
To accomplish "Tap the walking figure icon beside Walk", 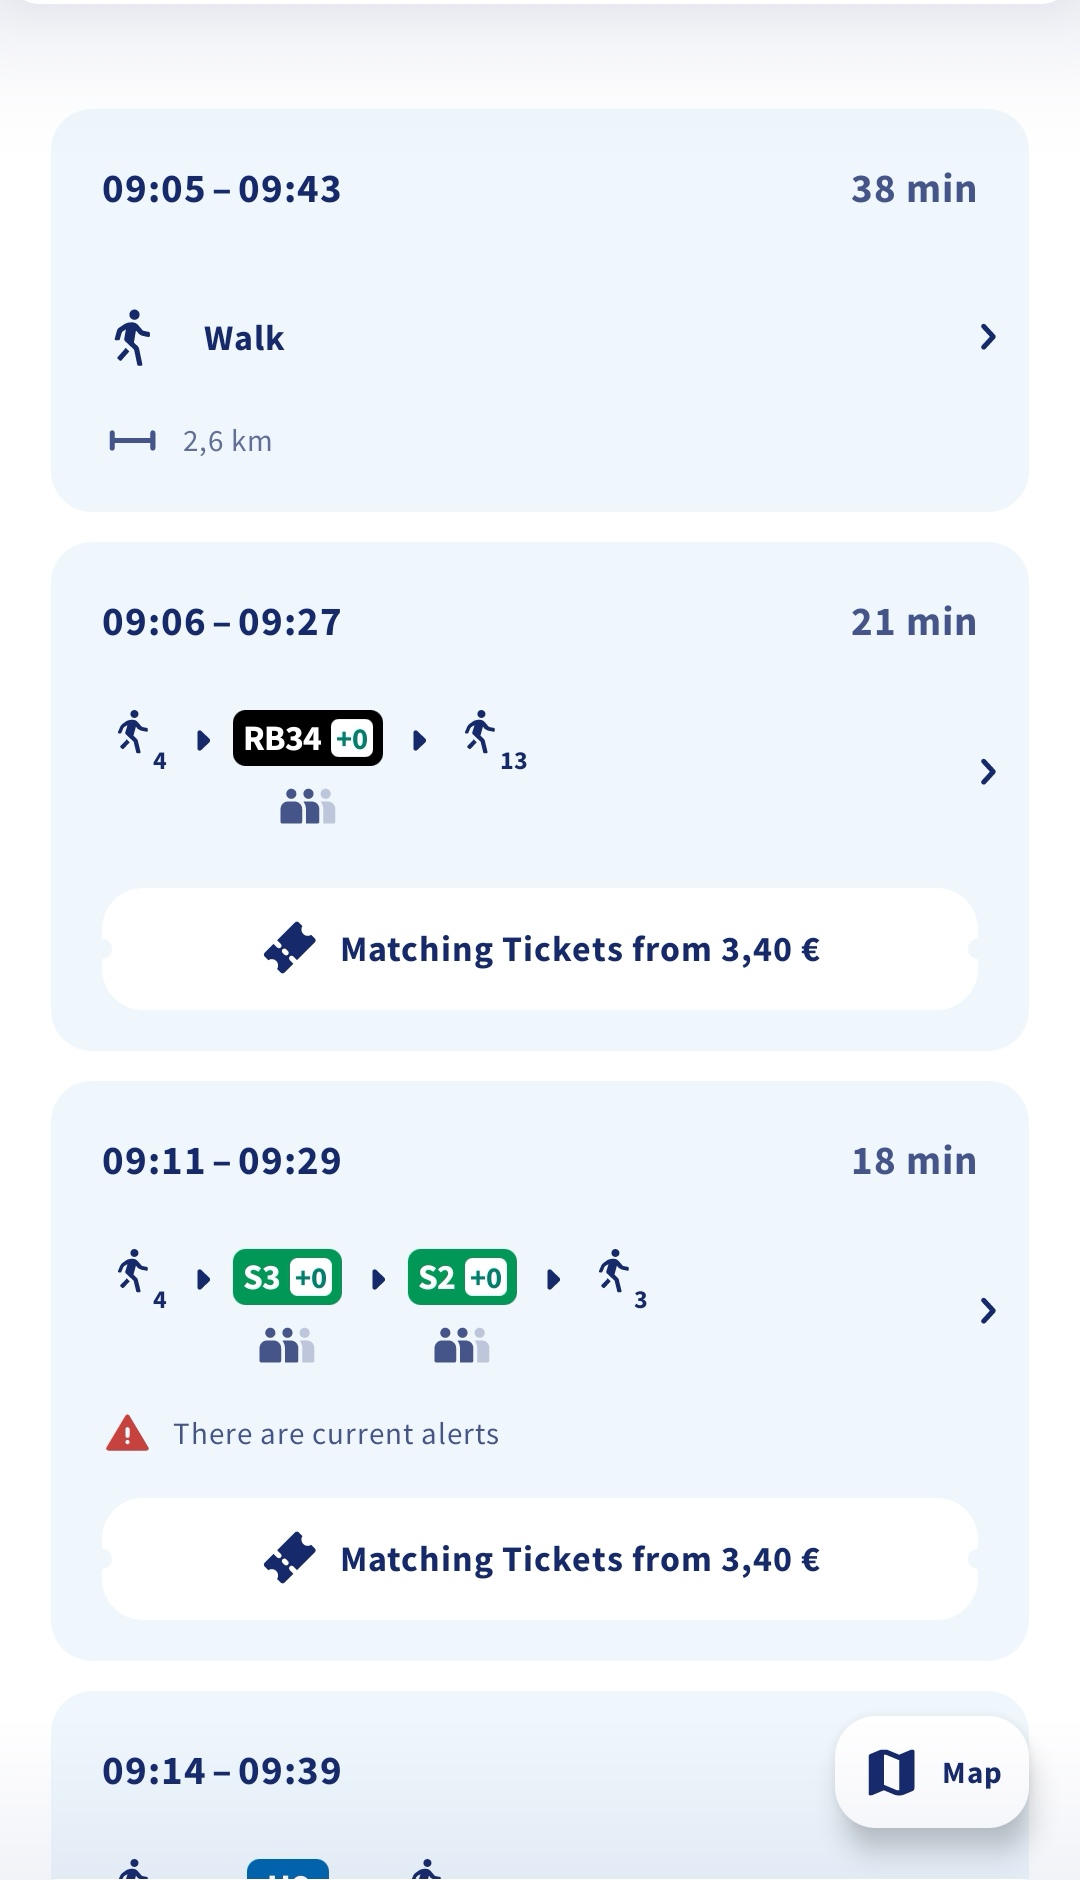I will (132, 338).
